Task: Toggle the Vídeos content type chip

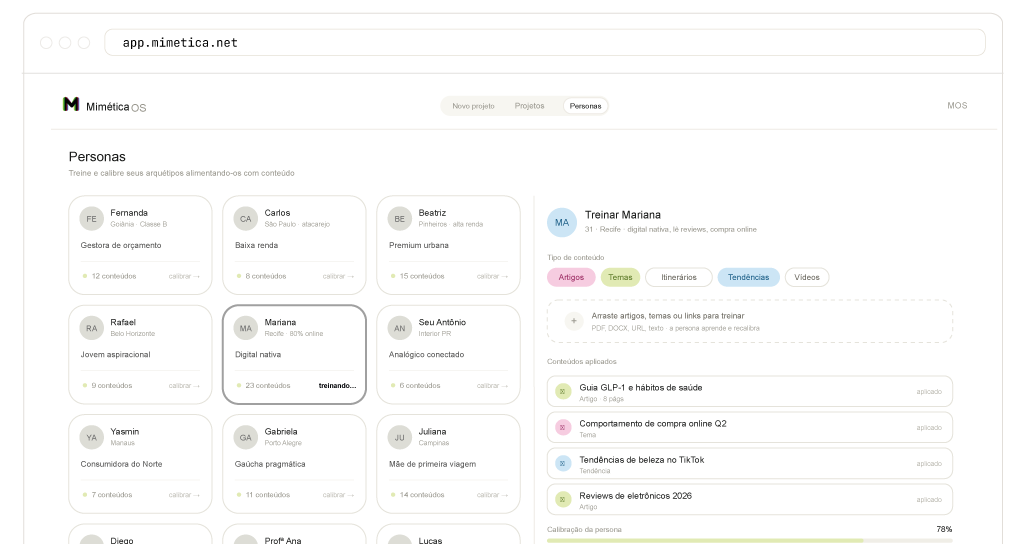Action: tap(807, 277)
